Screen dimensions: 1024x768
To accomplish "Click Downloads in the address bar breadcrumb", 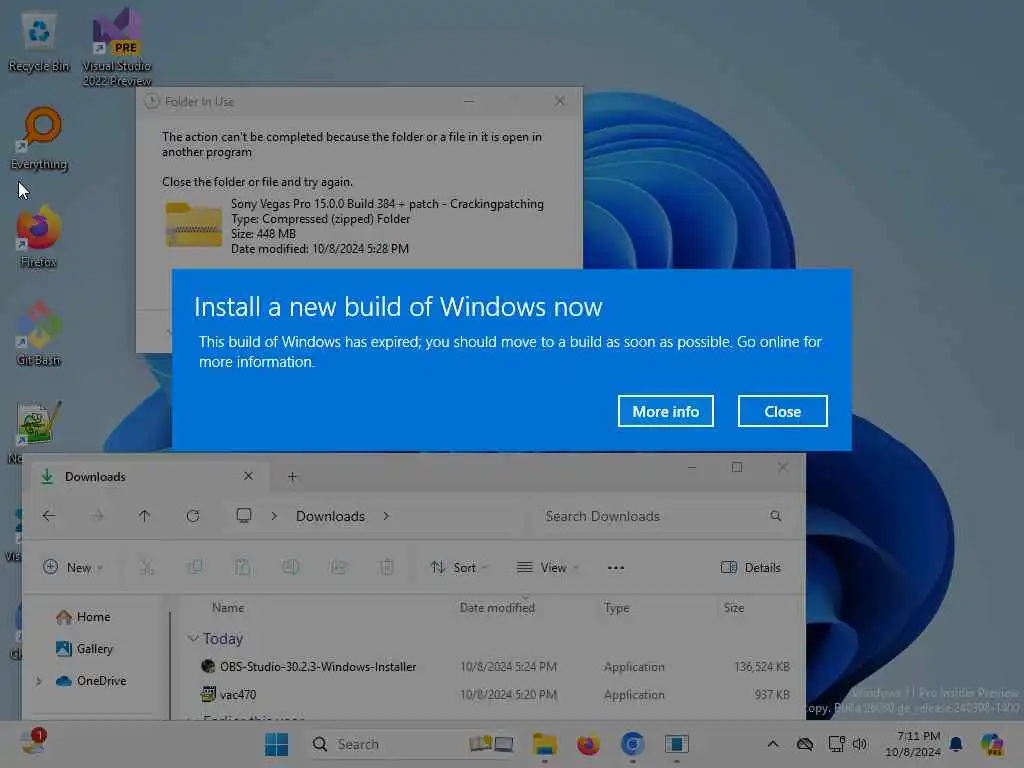I will click(x=330, y=516).
